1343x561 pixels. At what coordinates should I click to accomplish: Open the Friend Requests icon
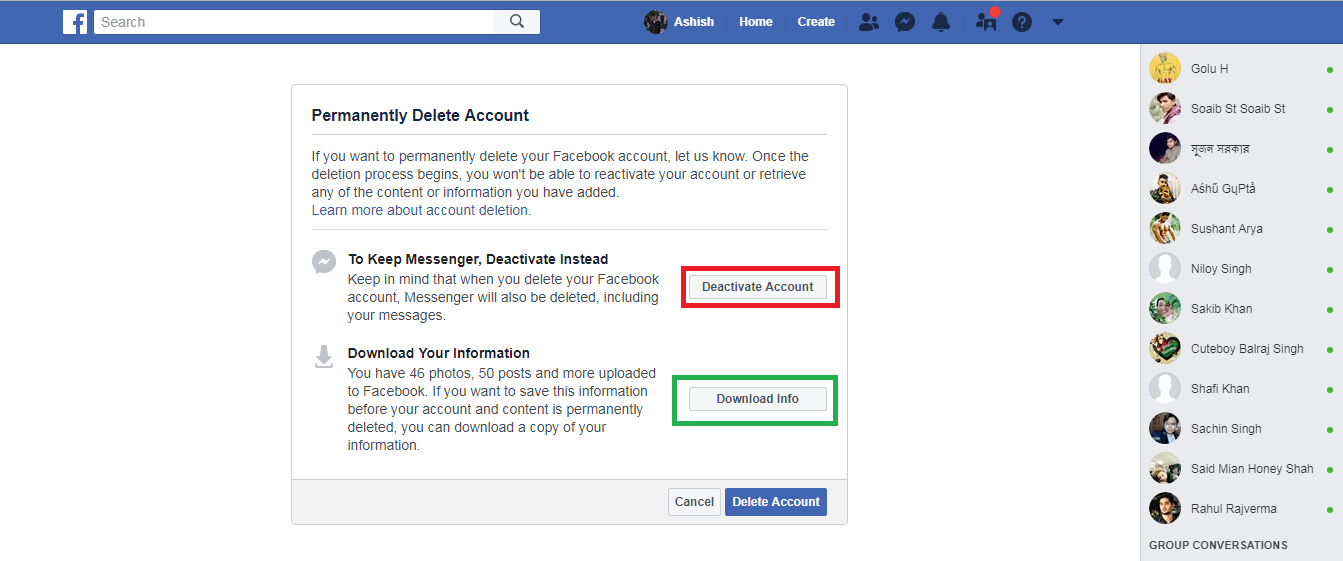click(x=869, y=22)
